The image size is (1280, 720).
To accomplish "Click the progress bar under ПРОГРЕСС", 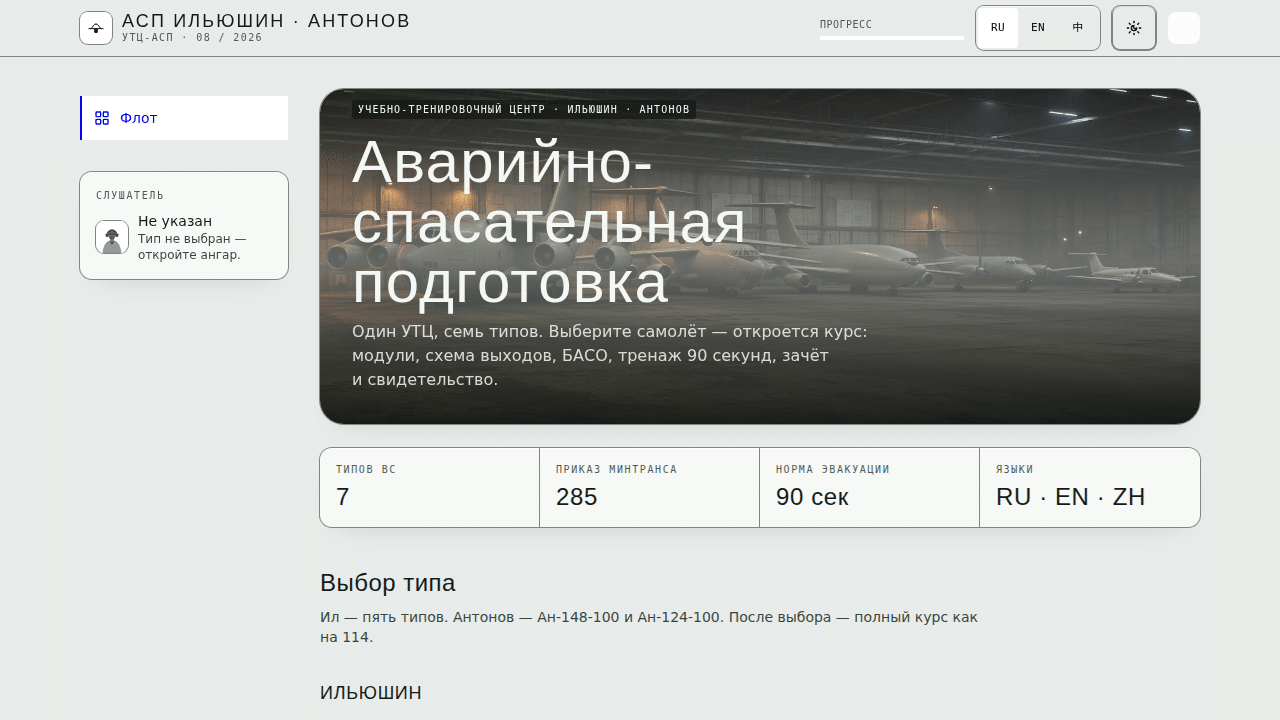I will tap(892, 38).
